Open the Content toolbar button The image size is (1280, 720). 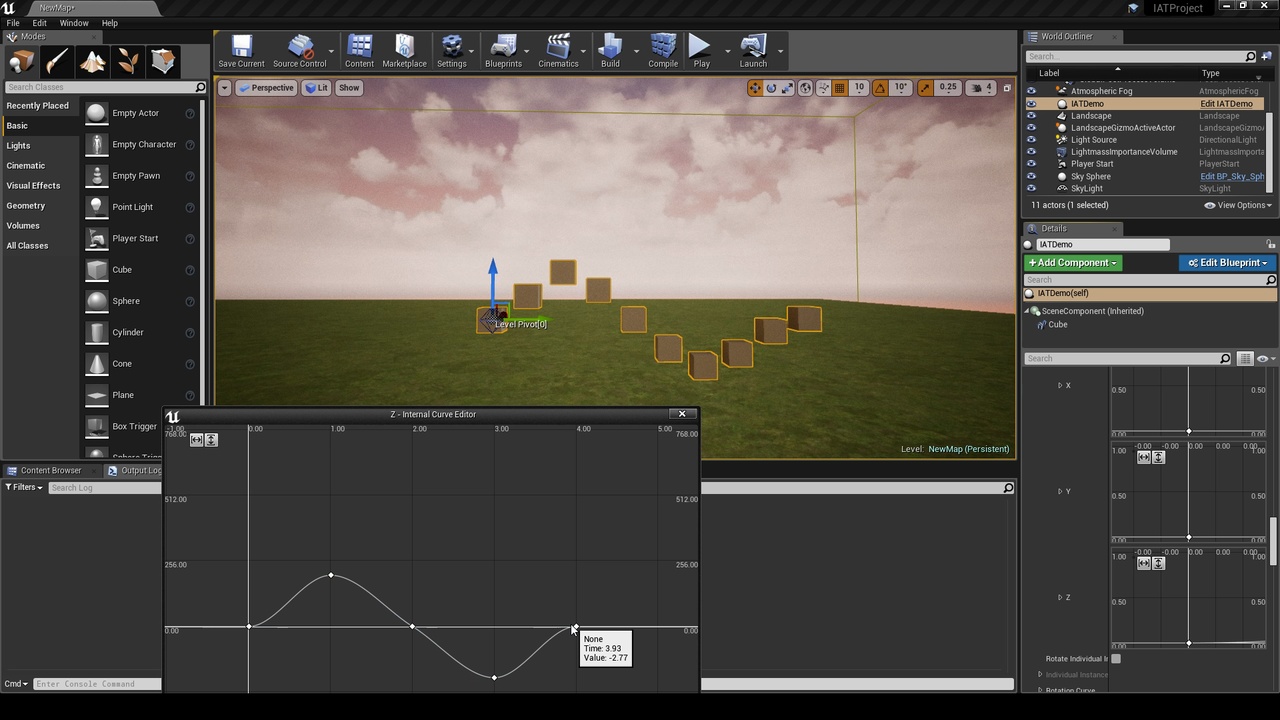coord(359,51)
